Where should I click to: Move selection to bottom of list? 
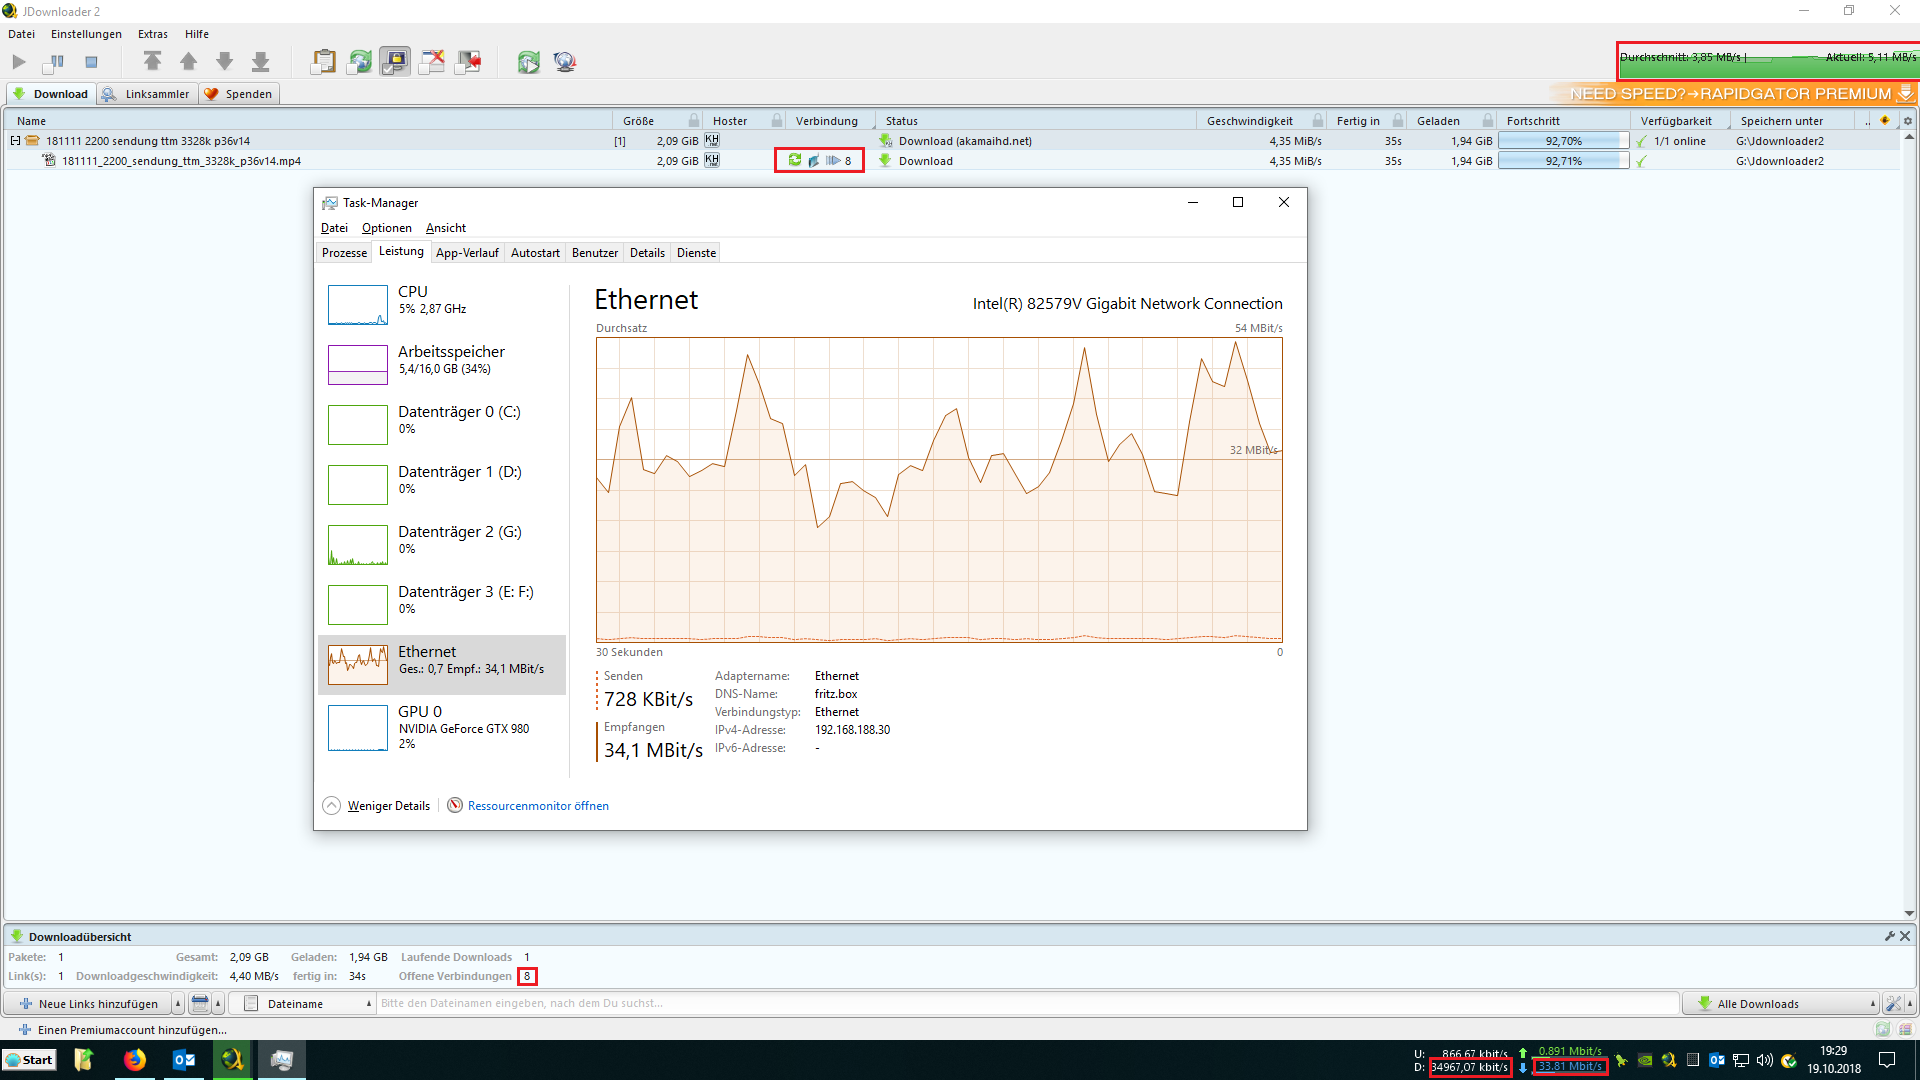click(x=260, y=62)
